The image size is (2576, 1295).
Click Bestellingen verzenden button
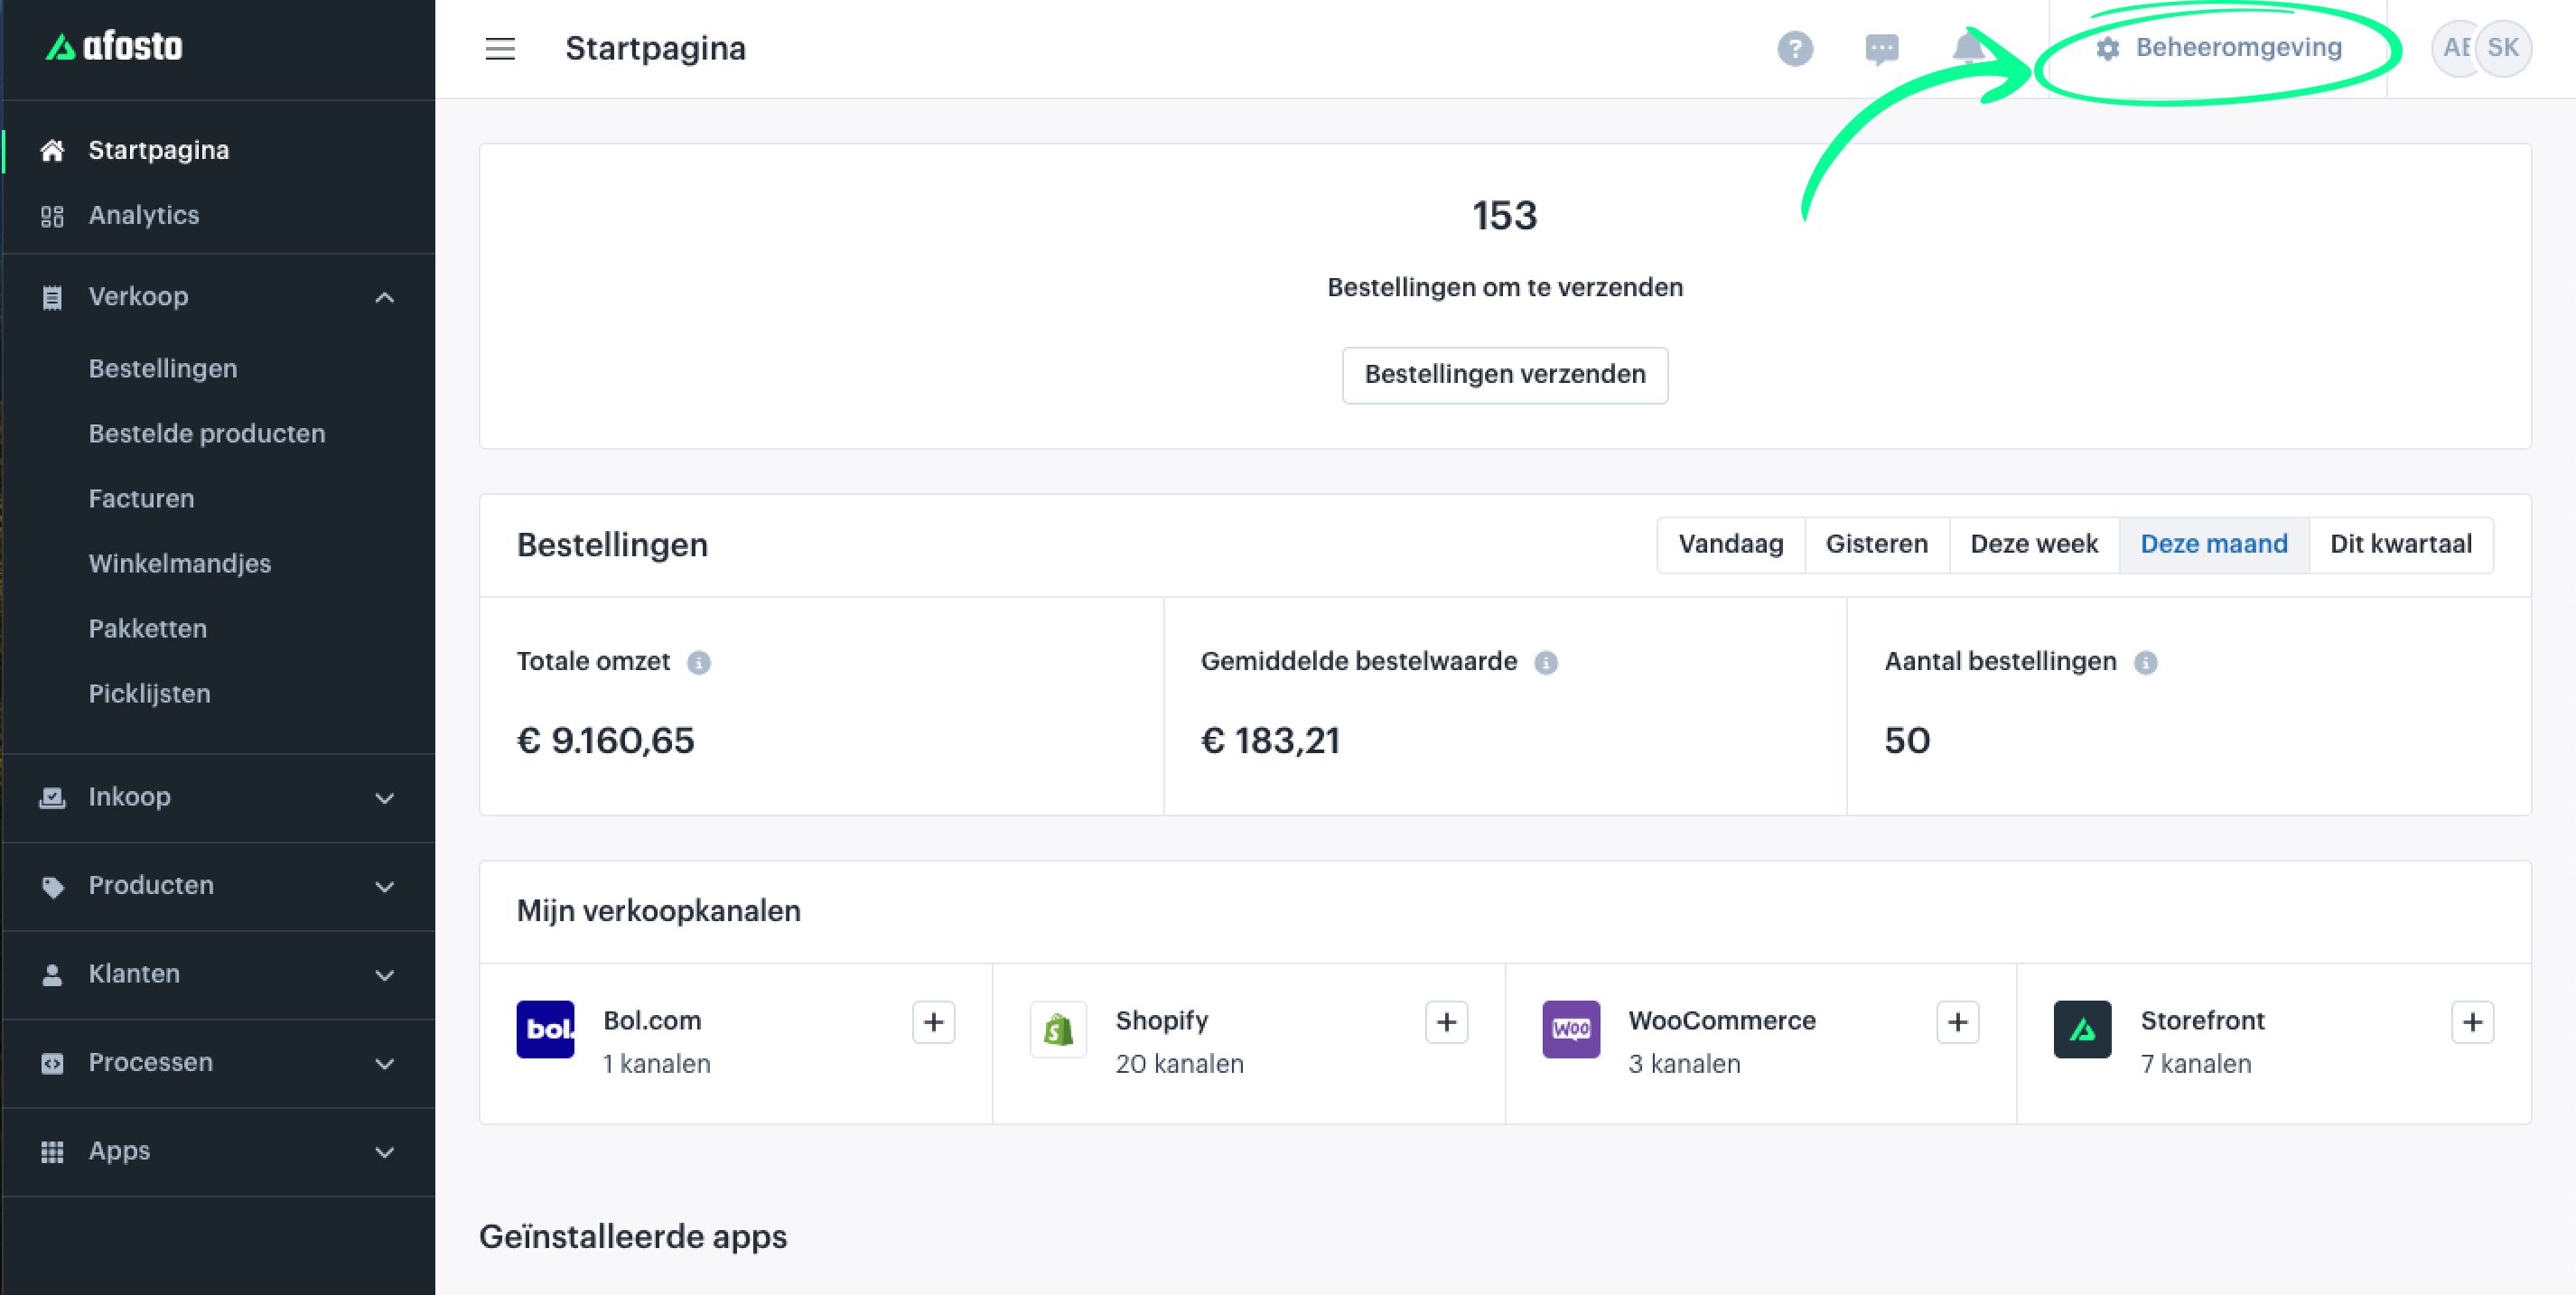(x=1504, y=375)
